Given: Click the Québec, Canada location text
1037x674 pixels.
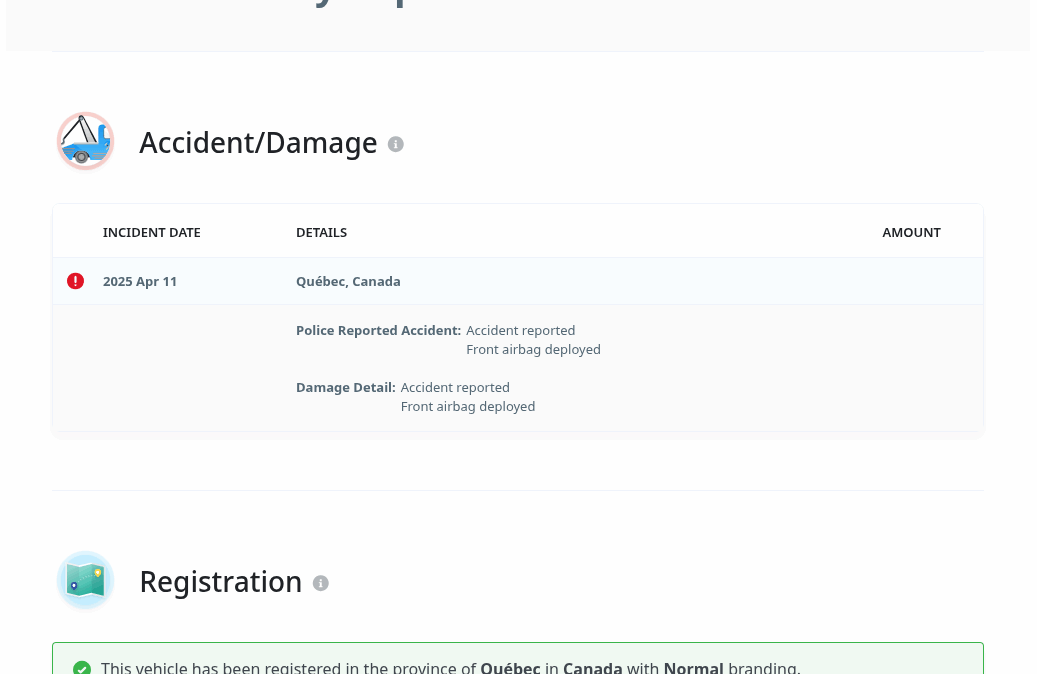Looking at the screenshot, I should [x=348, y=281].
